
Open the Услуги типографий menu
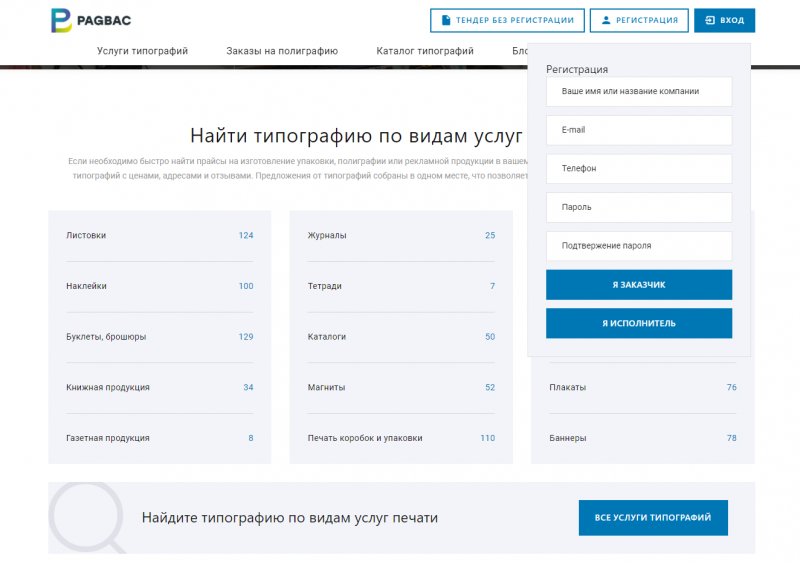142,51
